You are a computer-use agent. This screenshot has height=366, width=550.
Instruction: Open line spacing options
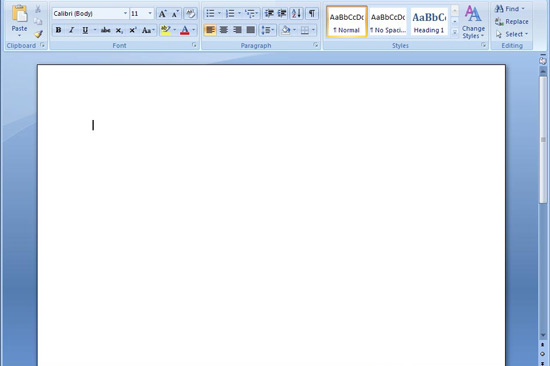[268, 30]
